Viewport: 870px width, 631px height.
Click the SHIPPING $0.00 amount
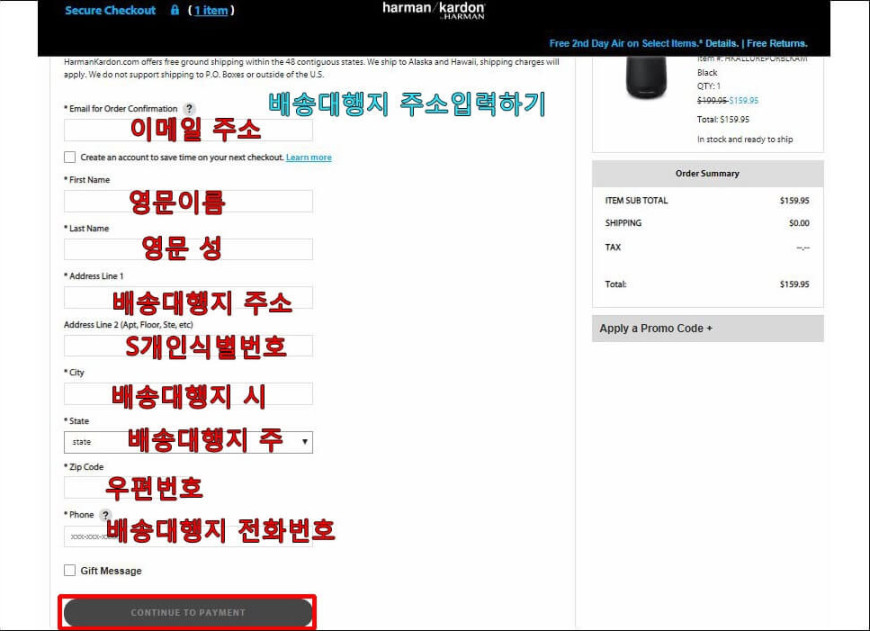pyautogui.click(x=799, y=223)
